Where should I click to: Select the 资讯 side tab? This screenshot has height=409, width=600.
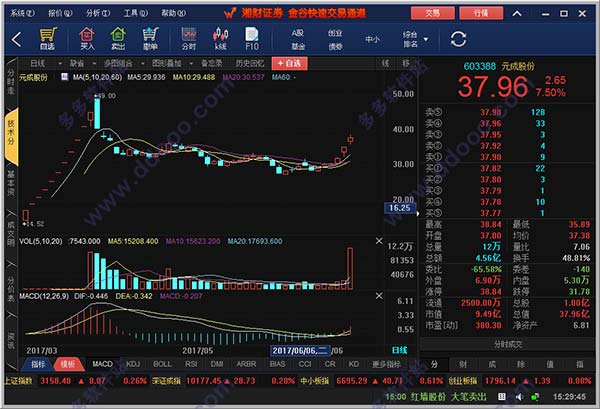(11, 340)
